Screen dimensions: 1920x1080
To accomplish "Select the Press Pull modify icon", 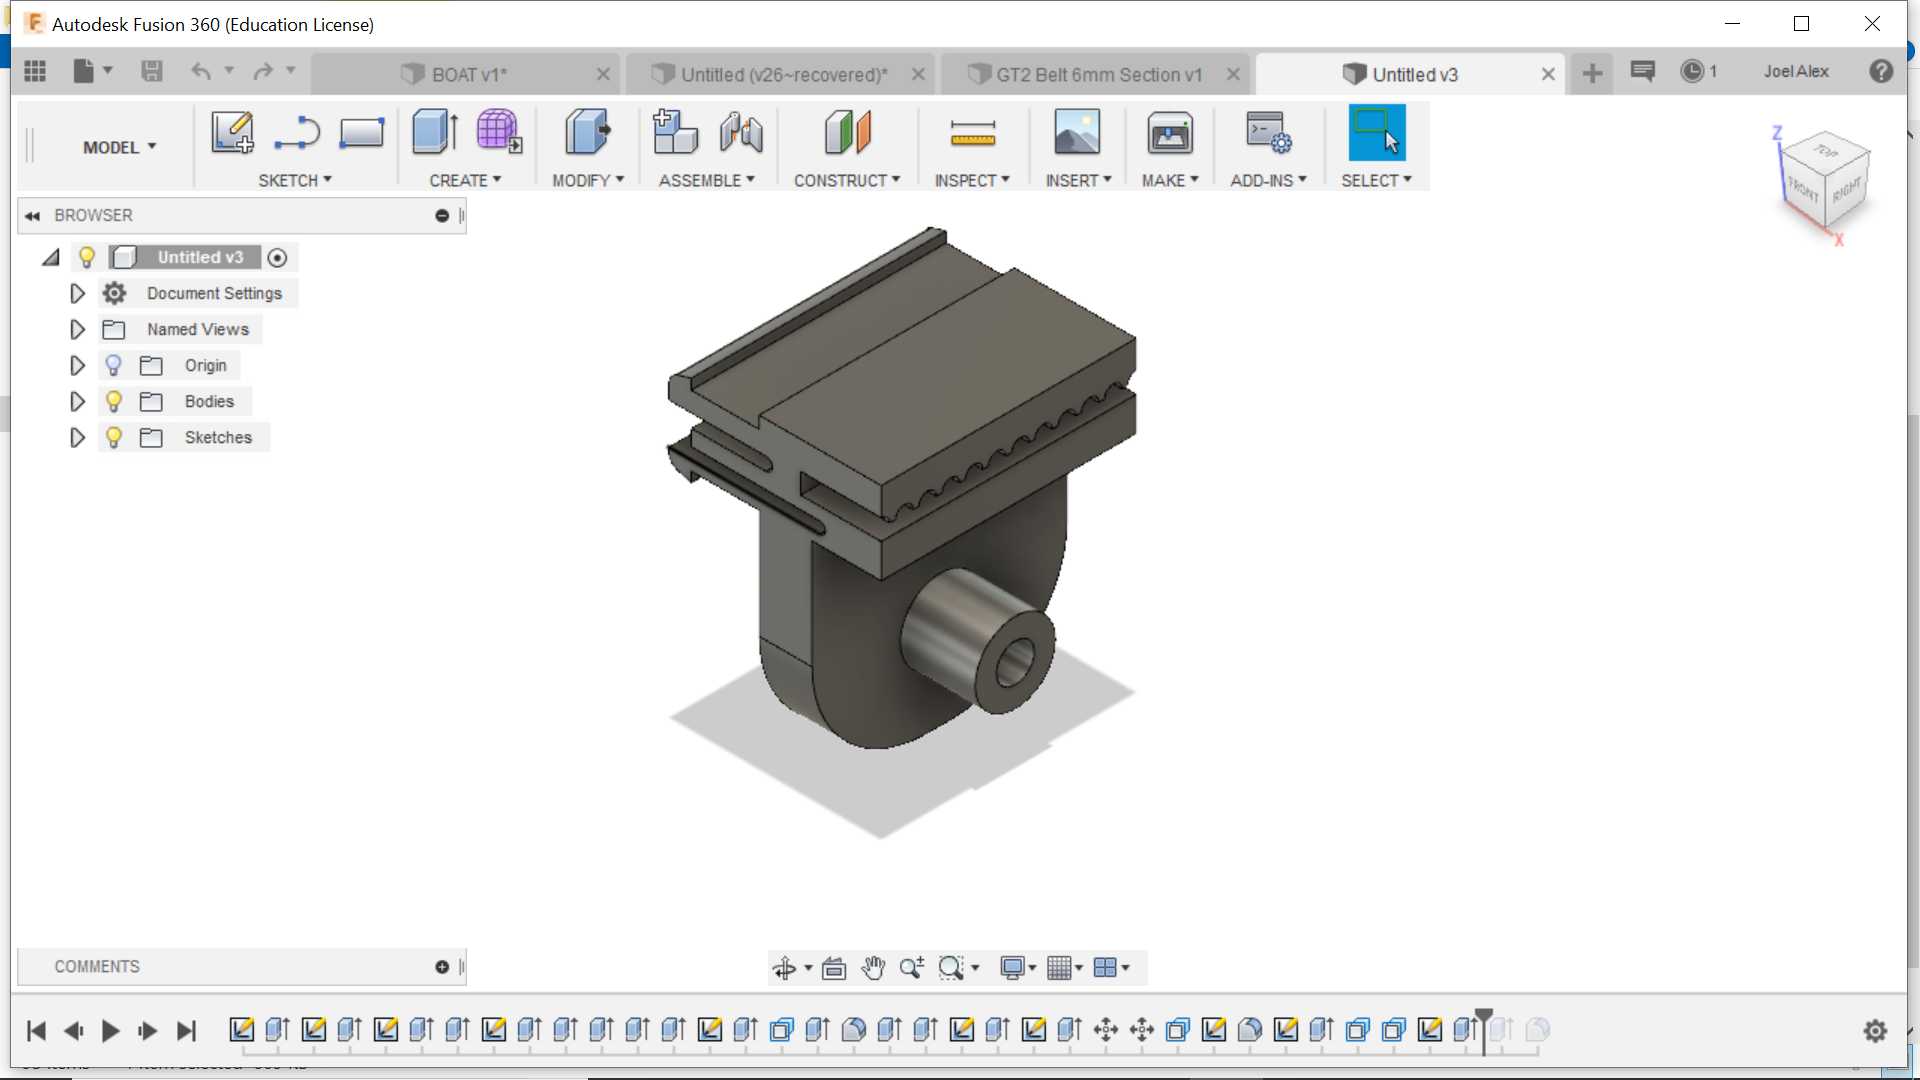I will click(587, 132).
